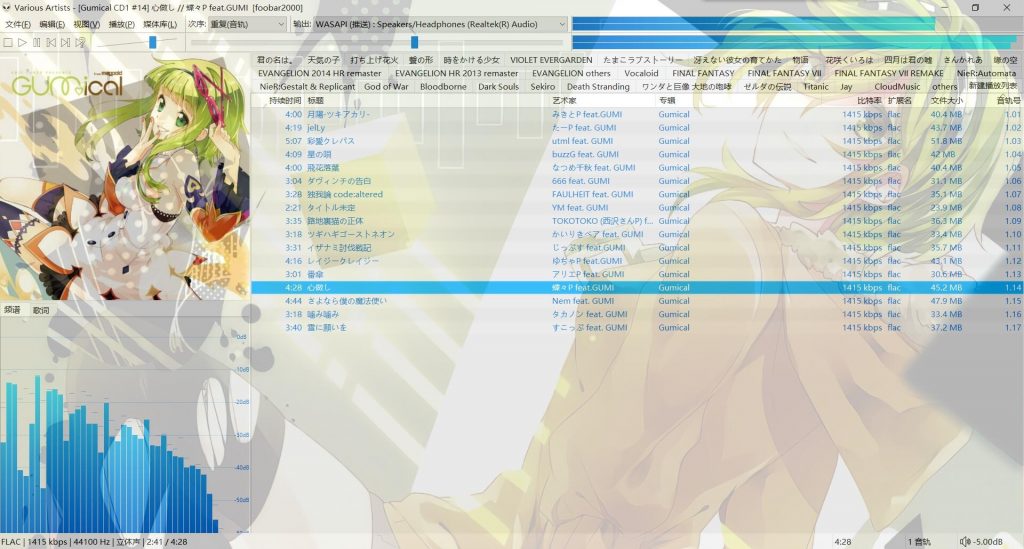Open the VIOLET EVERGARDEN playlist tab
The width and height of the screenshot is (1024, 549).
coord(551,60)
